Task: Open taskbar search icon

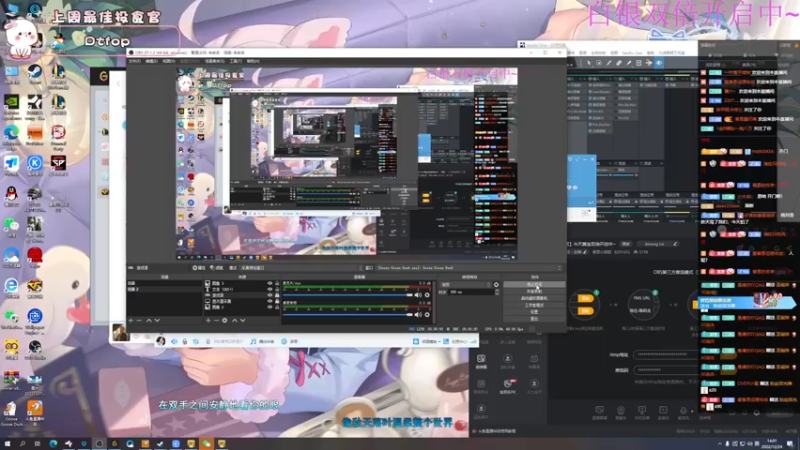Action: click(22, 444)
